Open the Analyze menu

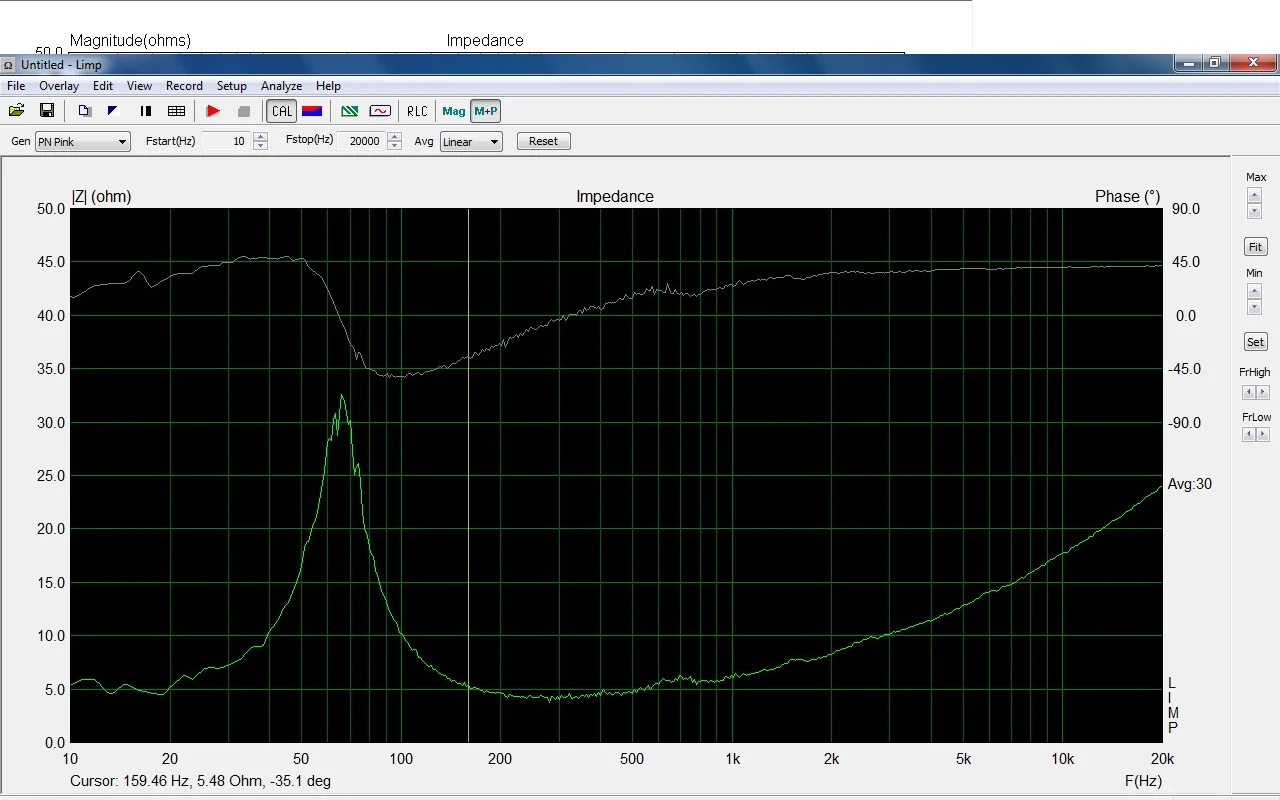tap(282, 86)
